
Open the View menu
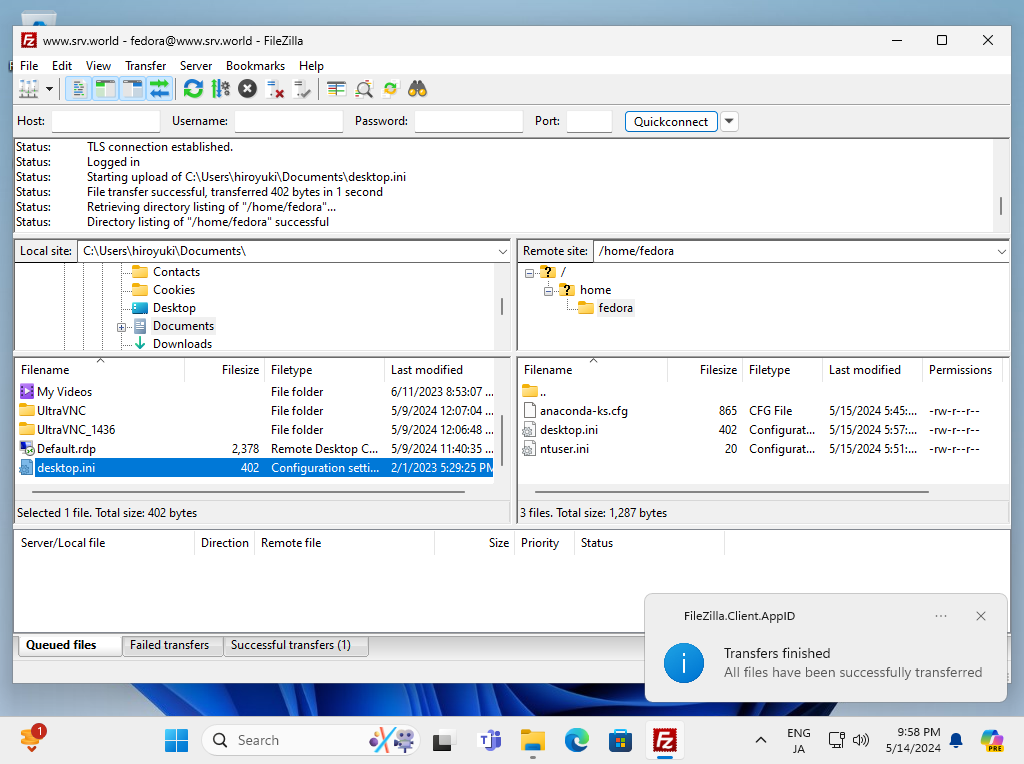tap(99, 66)
